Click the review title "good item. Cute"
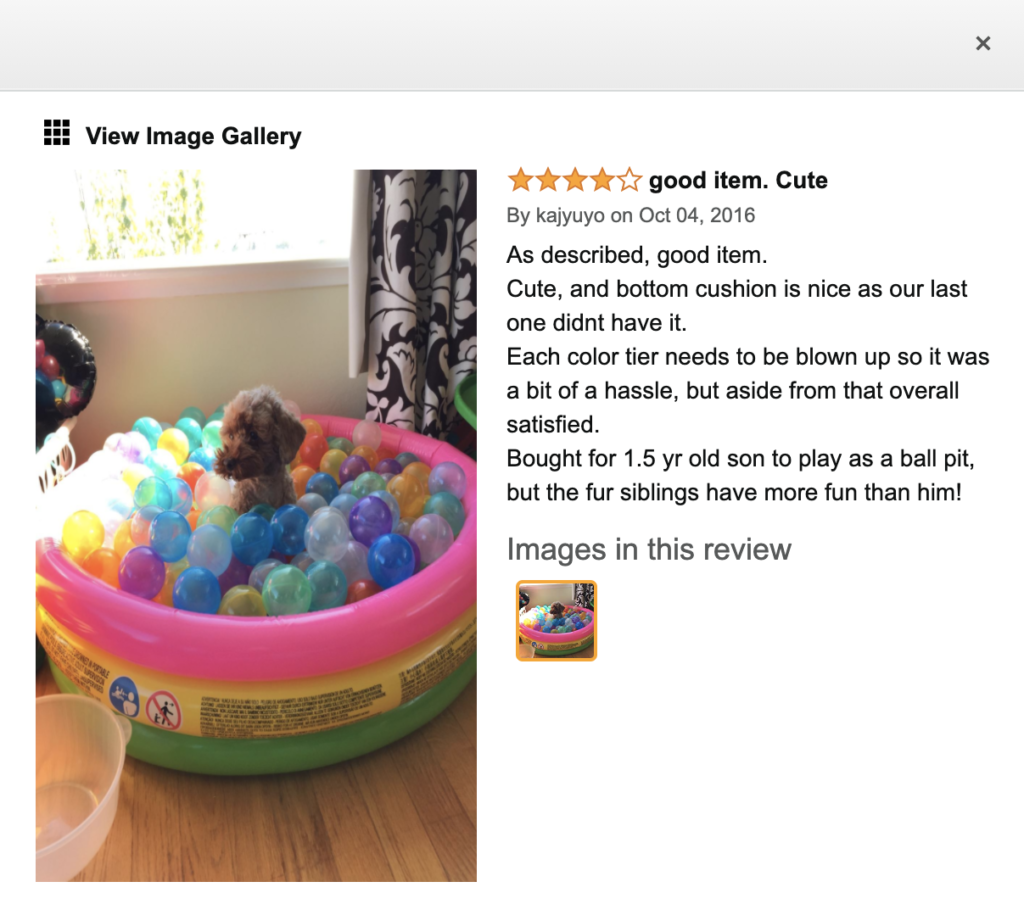Viewport: 1024px width, 904px height. point(738,181)
